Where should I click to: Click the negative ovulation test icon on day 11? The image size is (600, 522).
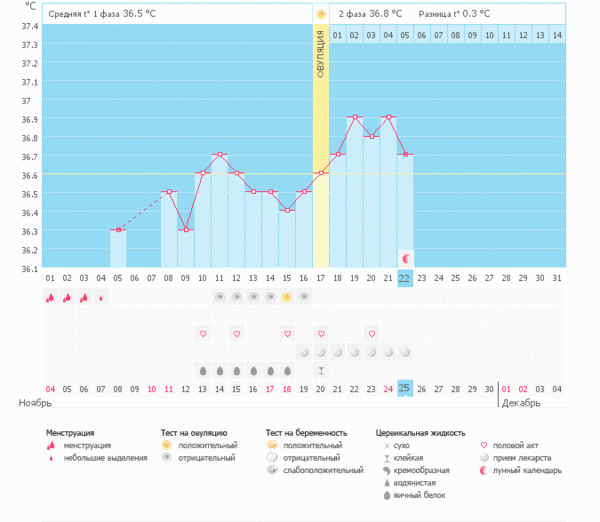219,297
